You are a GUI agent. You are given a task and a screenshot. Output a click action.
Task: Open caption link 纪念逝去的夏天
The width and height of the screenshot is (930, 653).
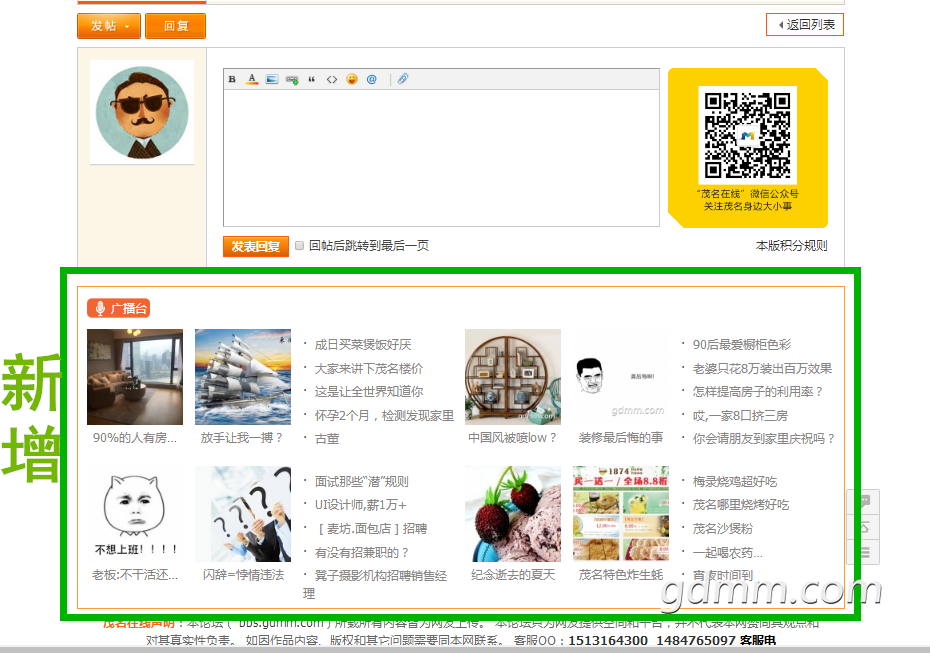click(x=513, y=575)
